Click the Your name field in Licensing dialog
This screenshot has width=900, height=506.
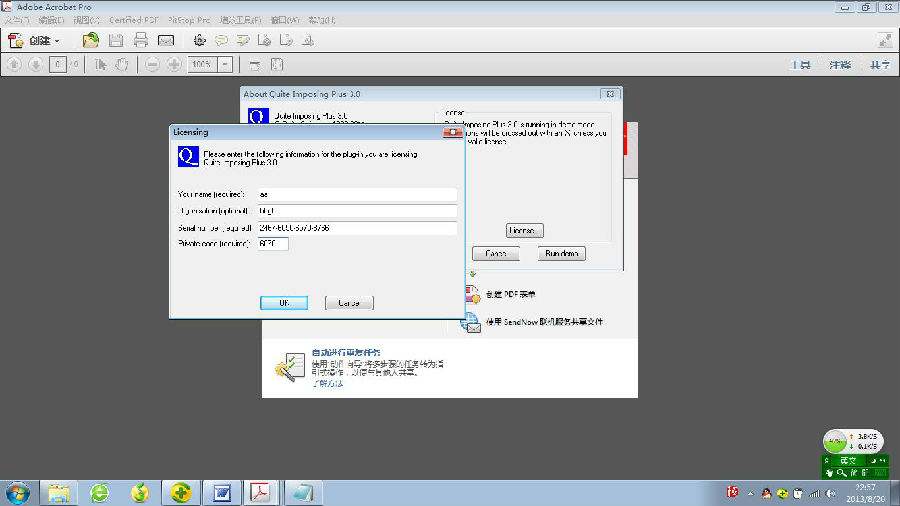tap(357, 194)
